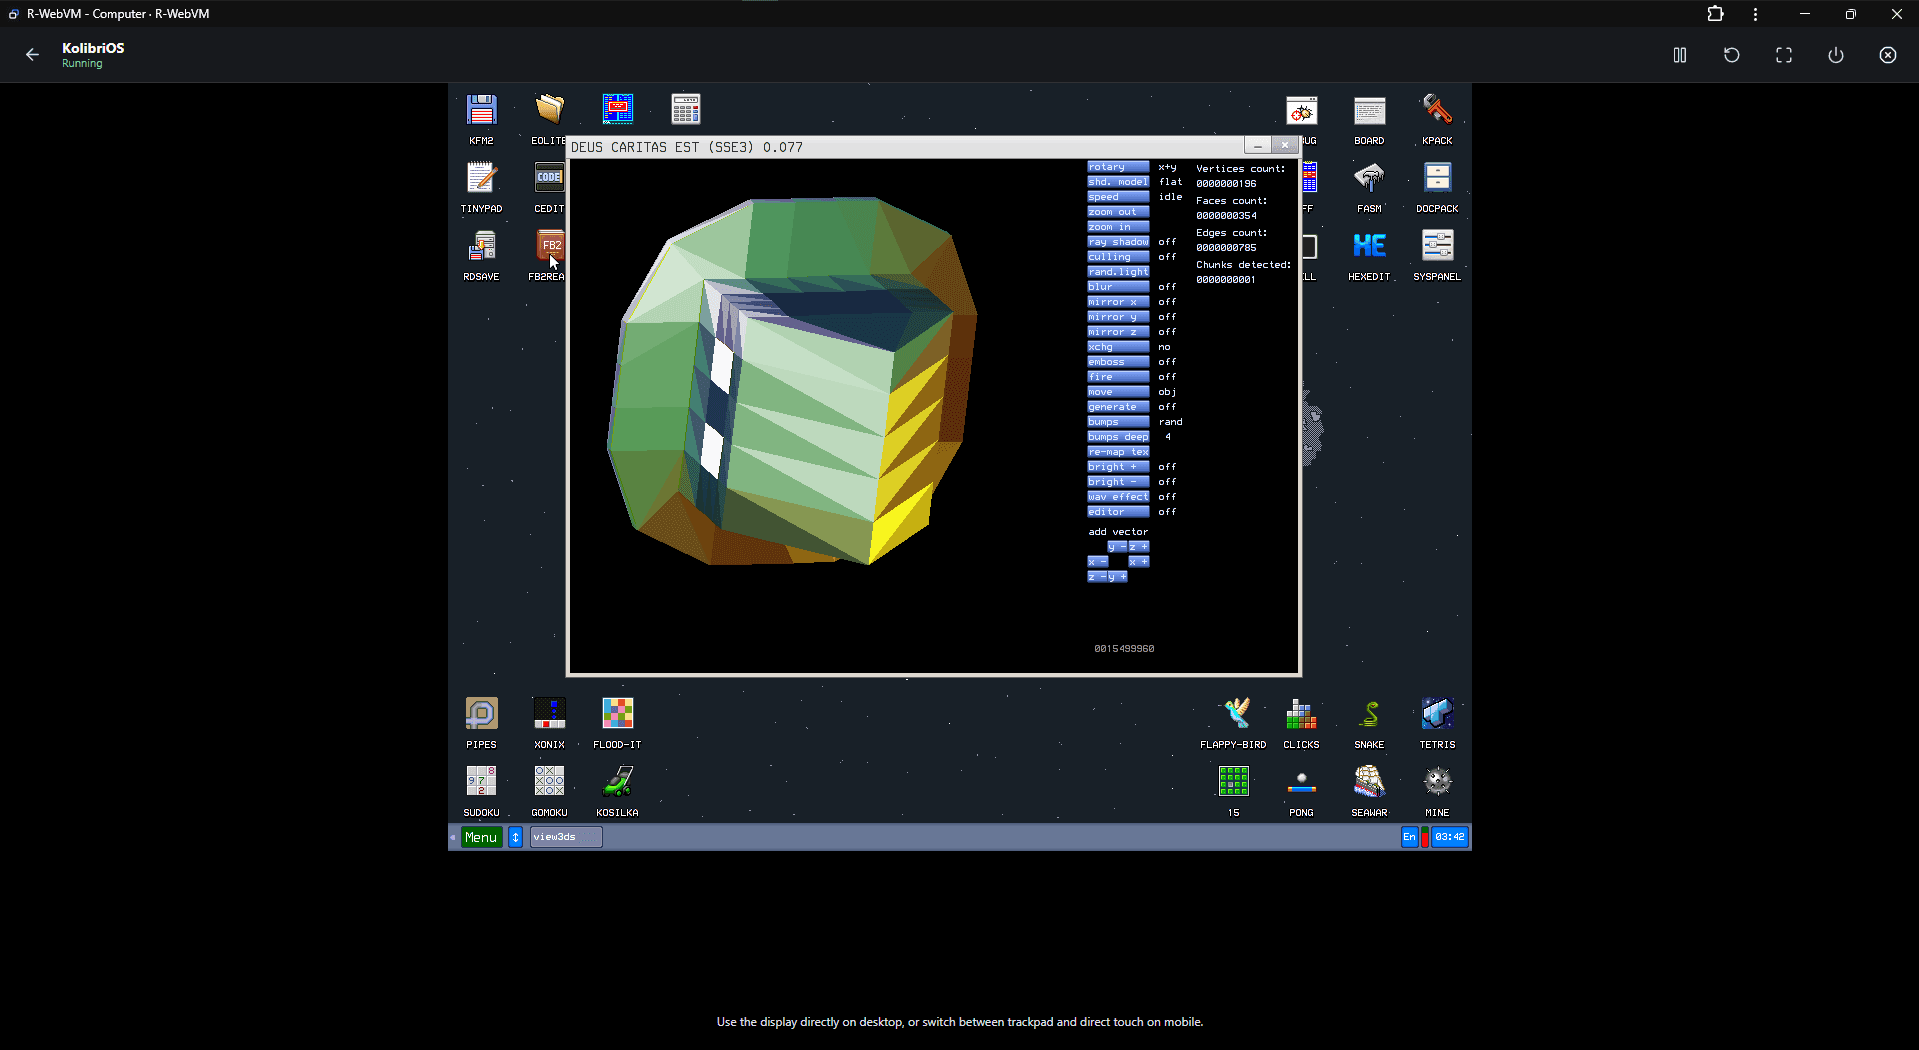Switch the En keyboard layout indicator

tap(1409, 838)
